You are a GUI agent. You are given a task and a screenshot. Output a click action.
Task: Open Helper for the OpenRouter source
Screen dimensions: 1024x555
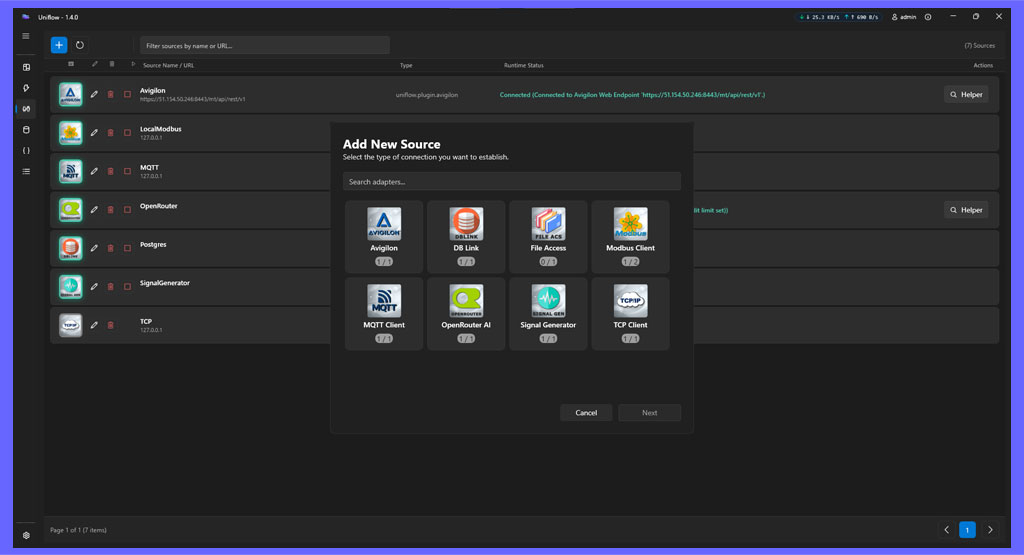coord(966,210)
